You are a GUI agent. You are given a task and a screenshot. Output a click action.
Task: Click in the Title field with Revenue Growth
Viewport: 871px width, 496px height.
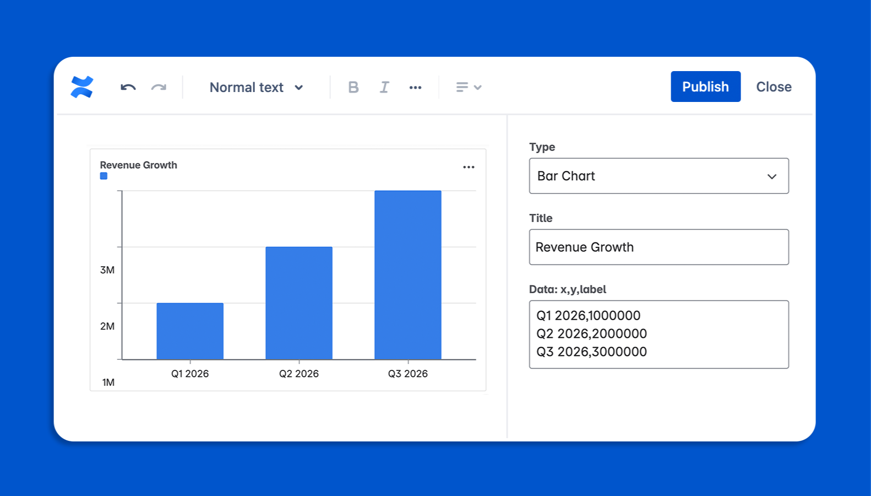658,247
